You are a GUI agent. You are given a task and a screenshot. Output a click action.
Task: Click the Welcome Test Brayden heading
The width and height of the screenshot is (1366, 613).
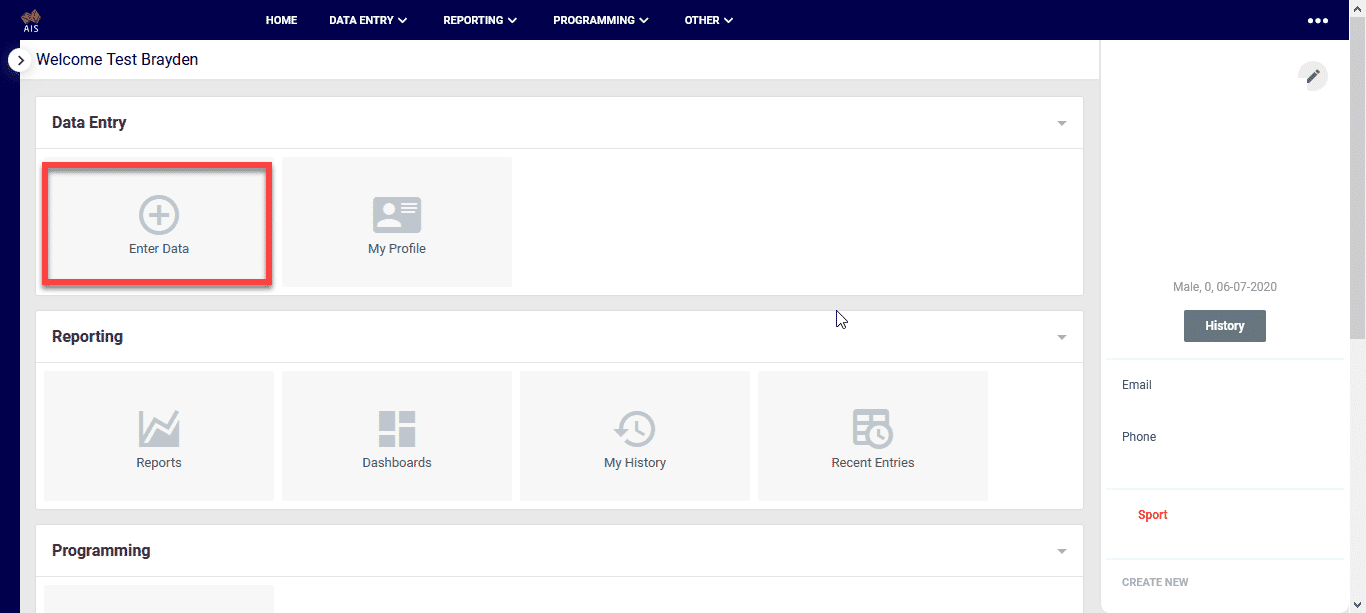point(117,60)
